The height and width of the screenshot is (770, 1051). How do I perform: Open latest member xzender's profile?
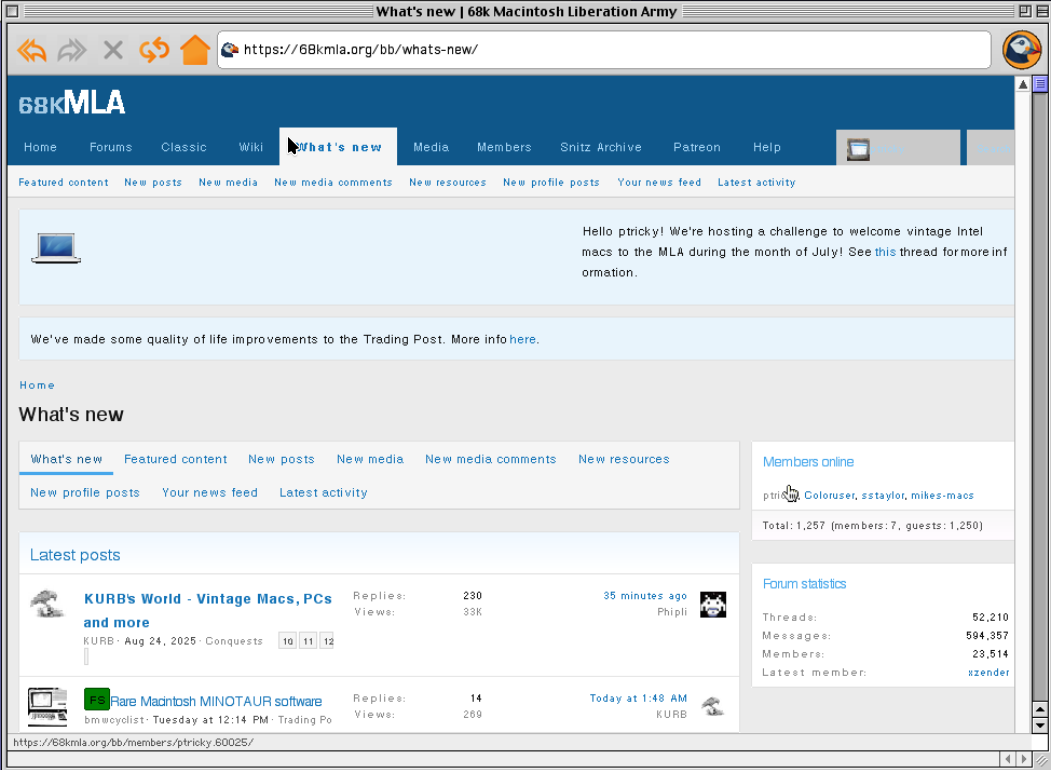point(989,672)
